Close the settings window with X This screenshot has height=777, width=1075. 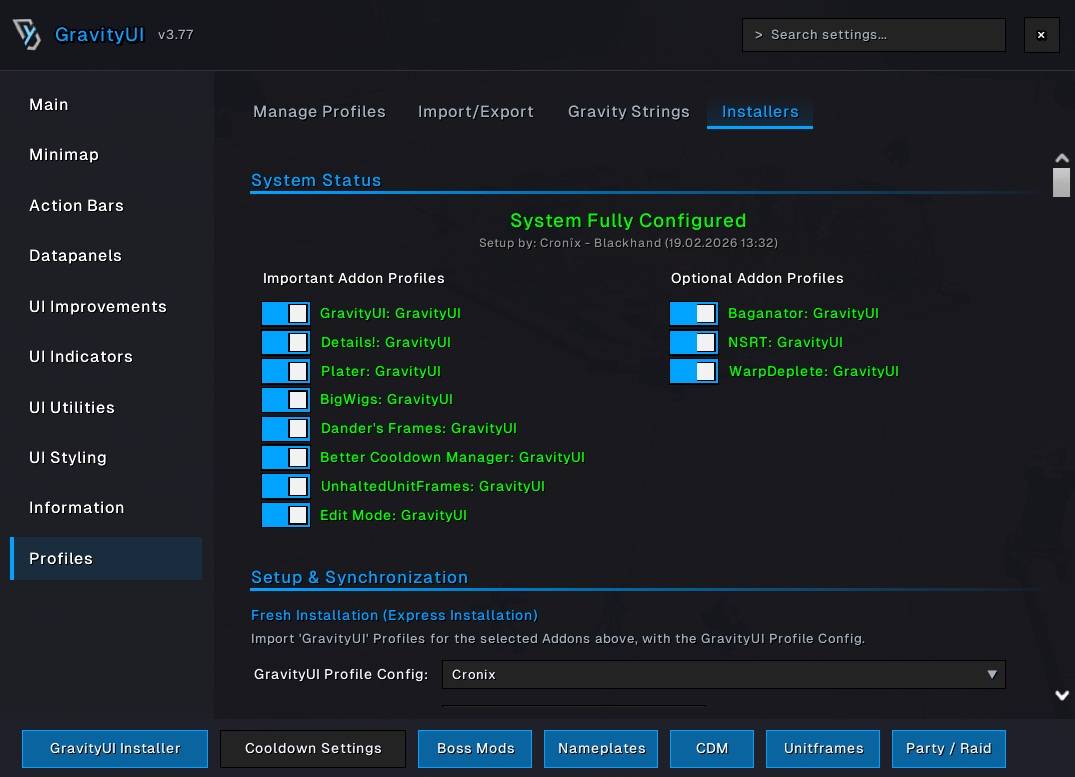coord(1041,35)
